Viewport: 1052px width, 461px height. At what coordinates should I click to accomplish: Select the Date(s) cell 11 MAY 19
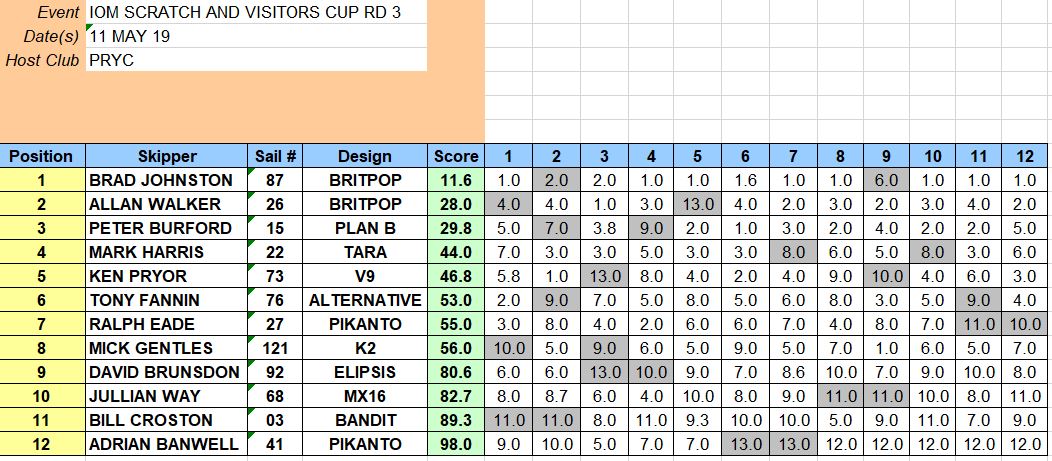click(x=256, y=36)
